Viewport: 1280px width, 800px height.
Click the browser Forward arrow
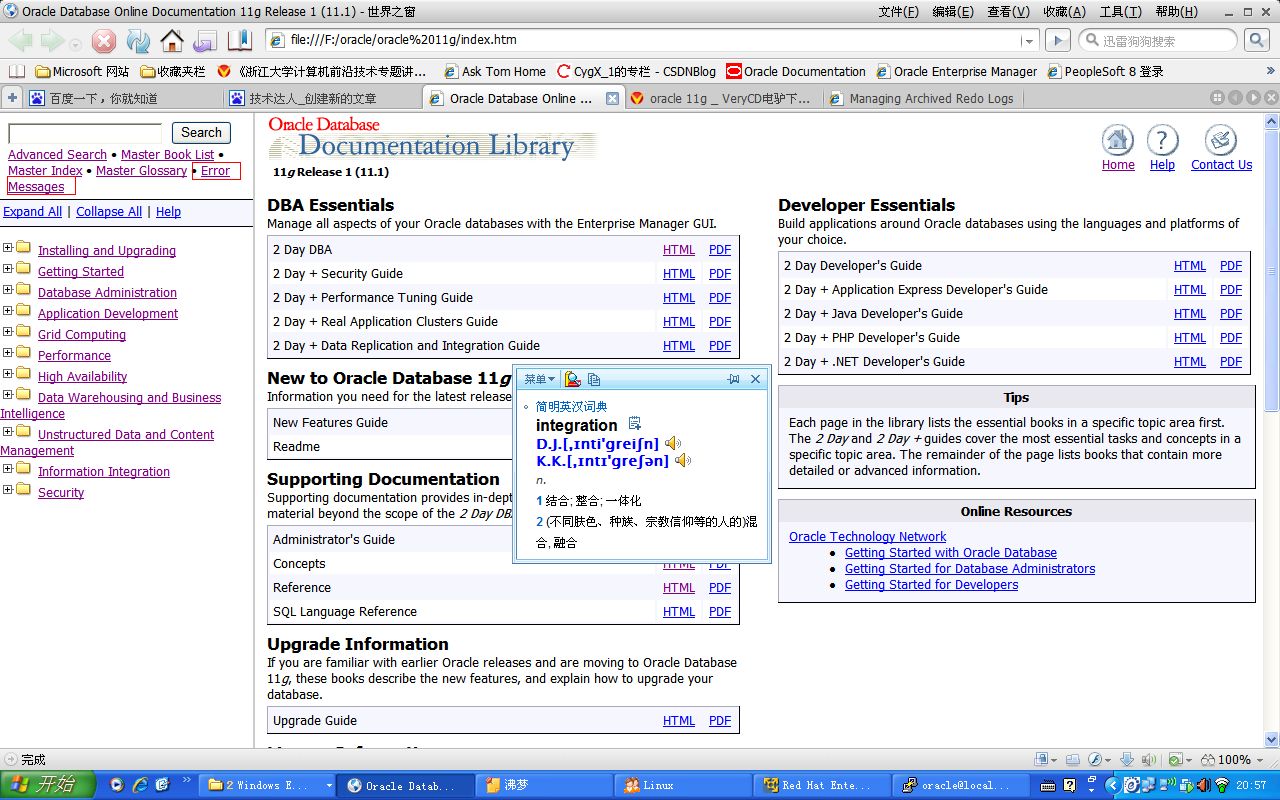click(52, 41)
